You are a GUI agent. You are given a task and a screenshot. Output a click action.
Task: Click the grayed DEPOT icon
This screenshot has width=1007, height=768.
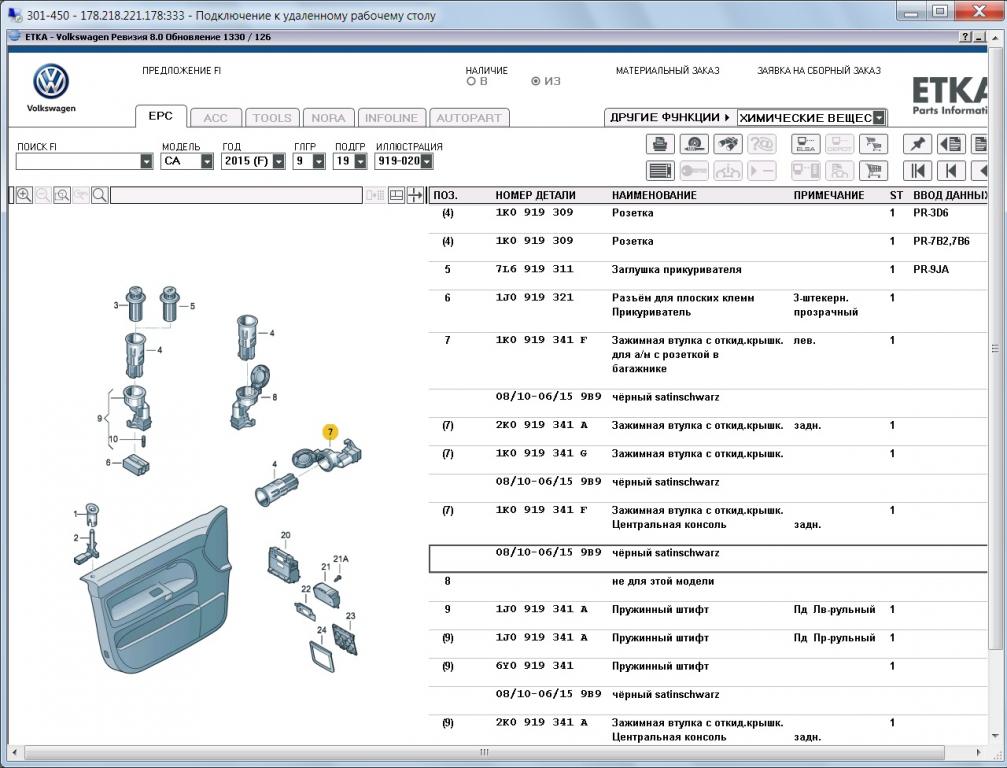(839, 144)
